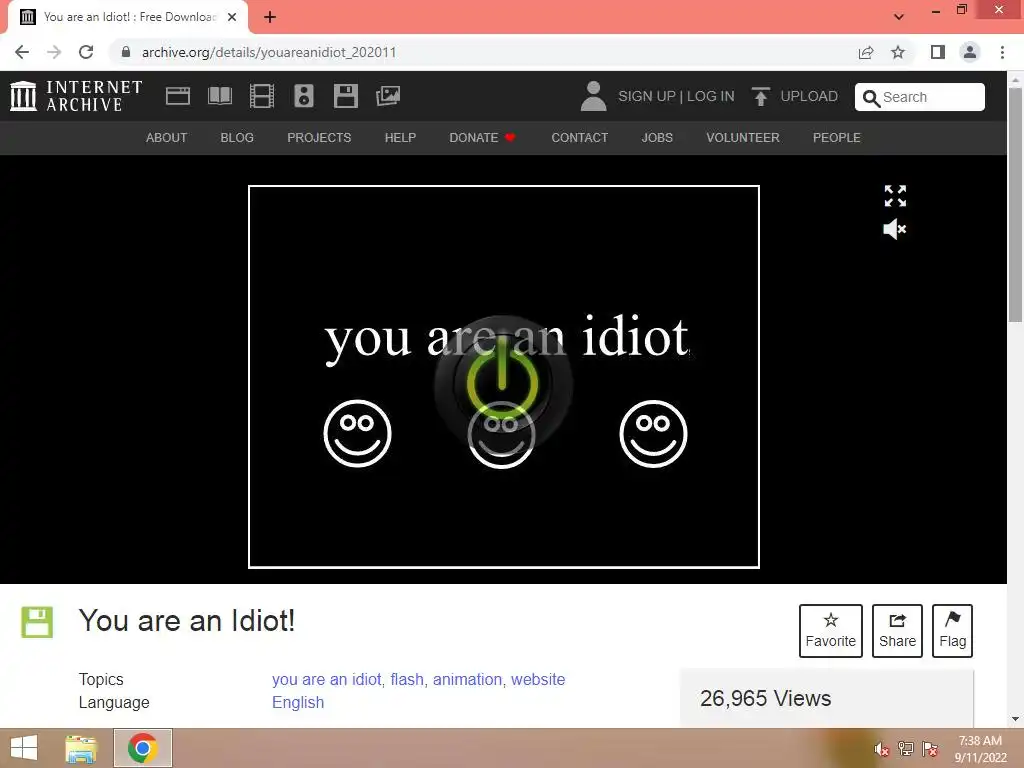The image size is (1024, 768).
Task: Click the Search input field
Action: (x=920, y=97)
